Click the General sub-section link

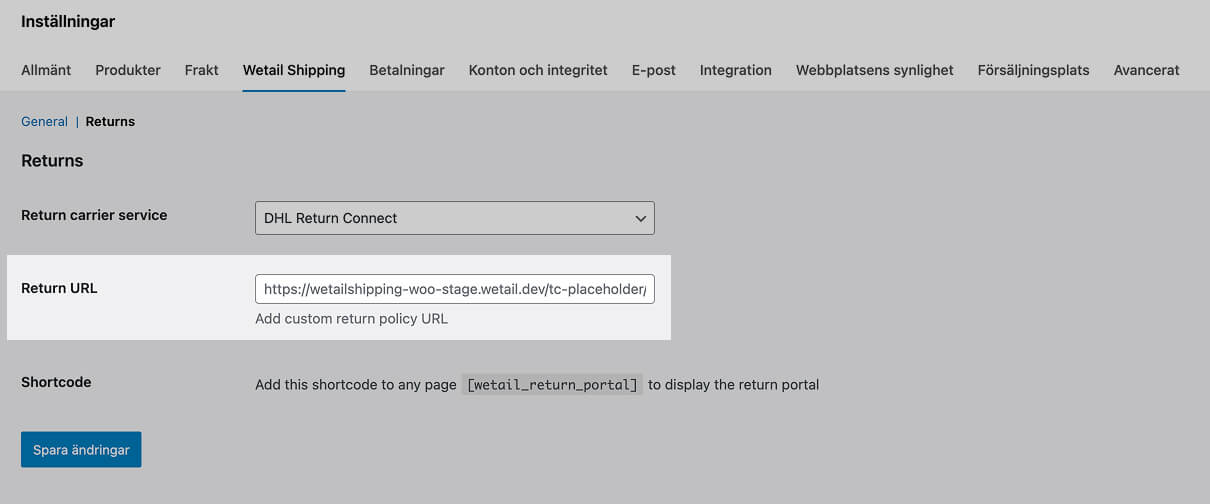click(44, 121)
